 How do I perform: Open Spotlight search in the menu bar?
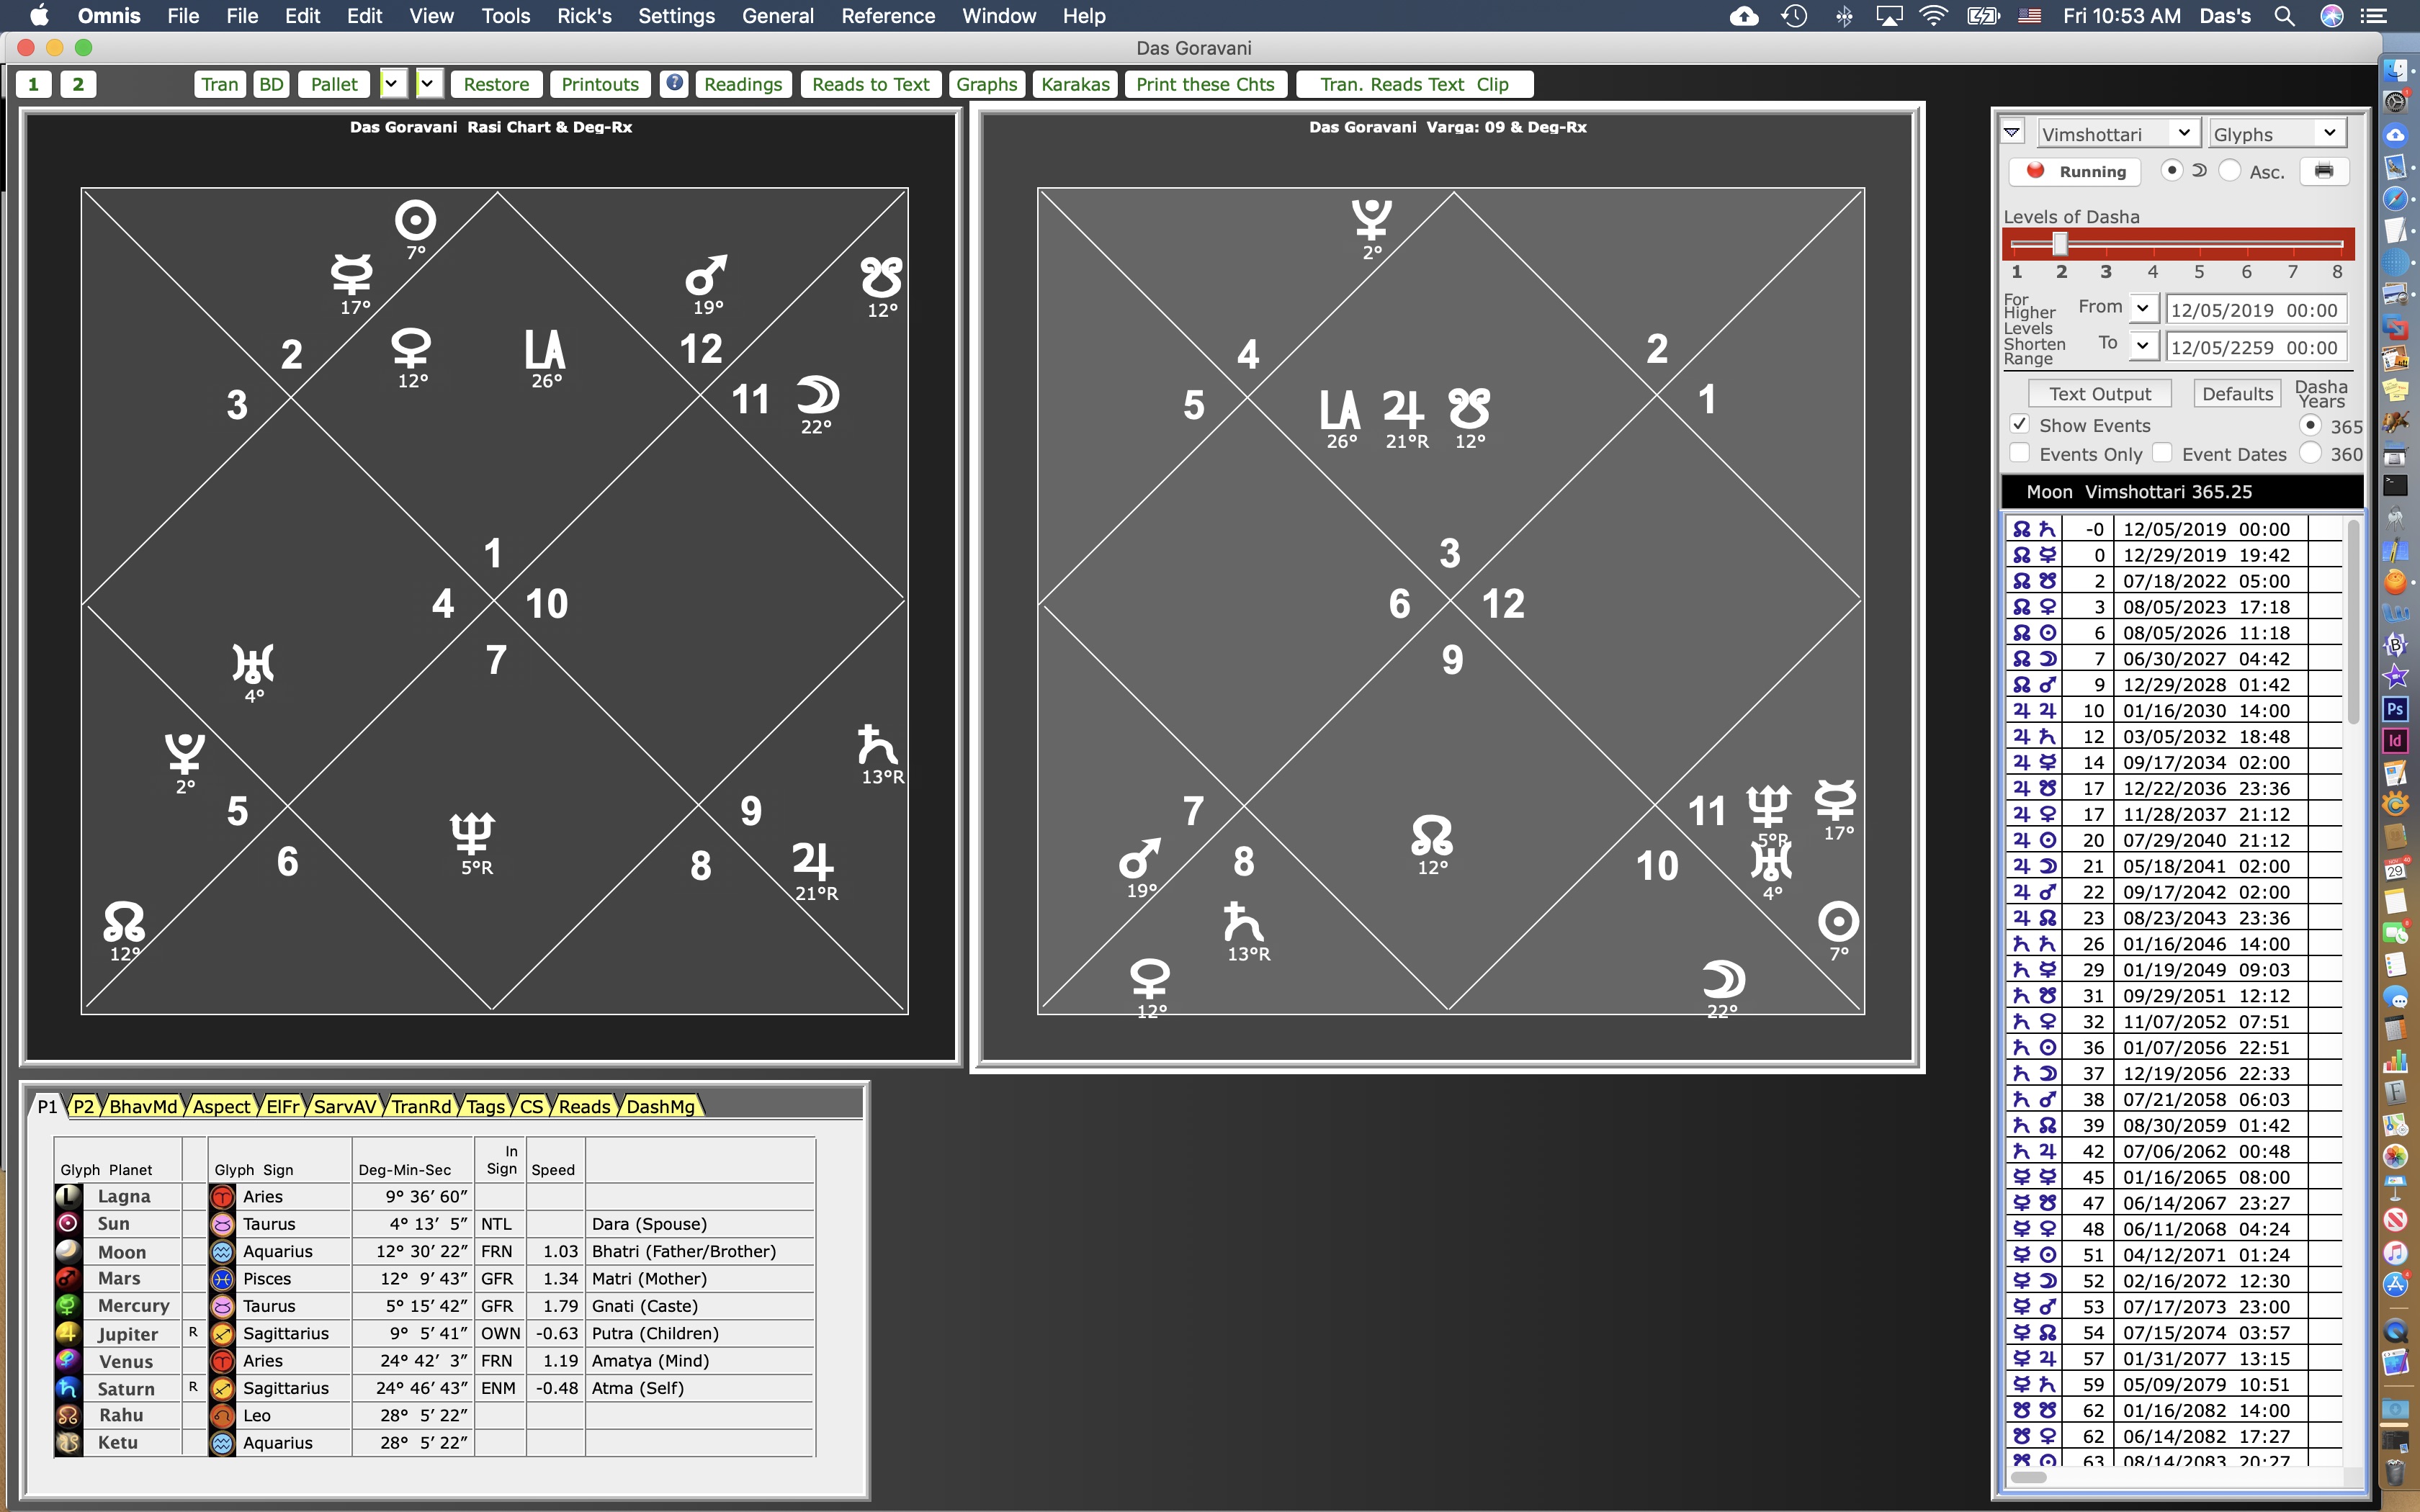(x=2284, y=16)
